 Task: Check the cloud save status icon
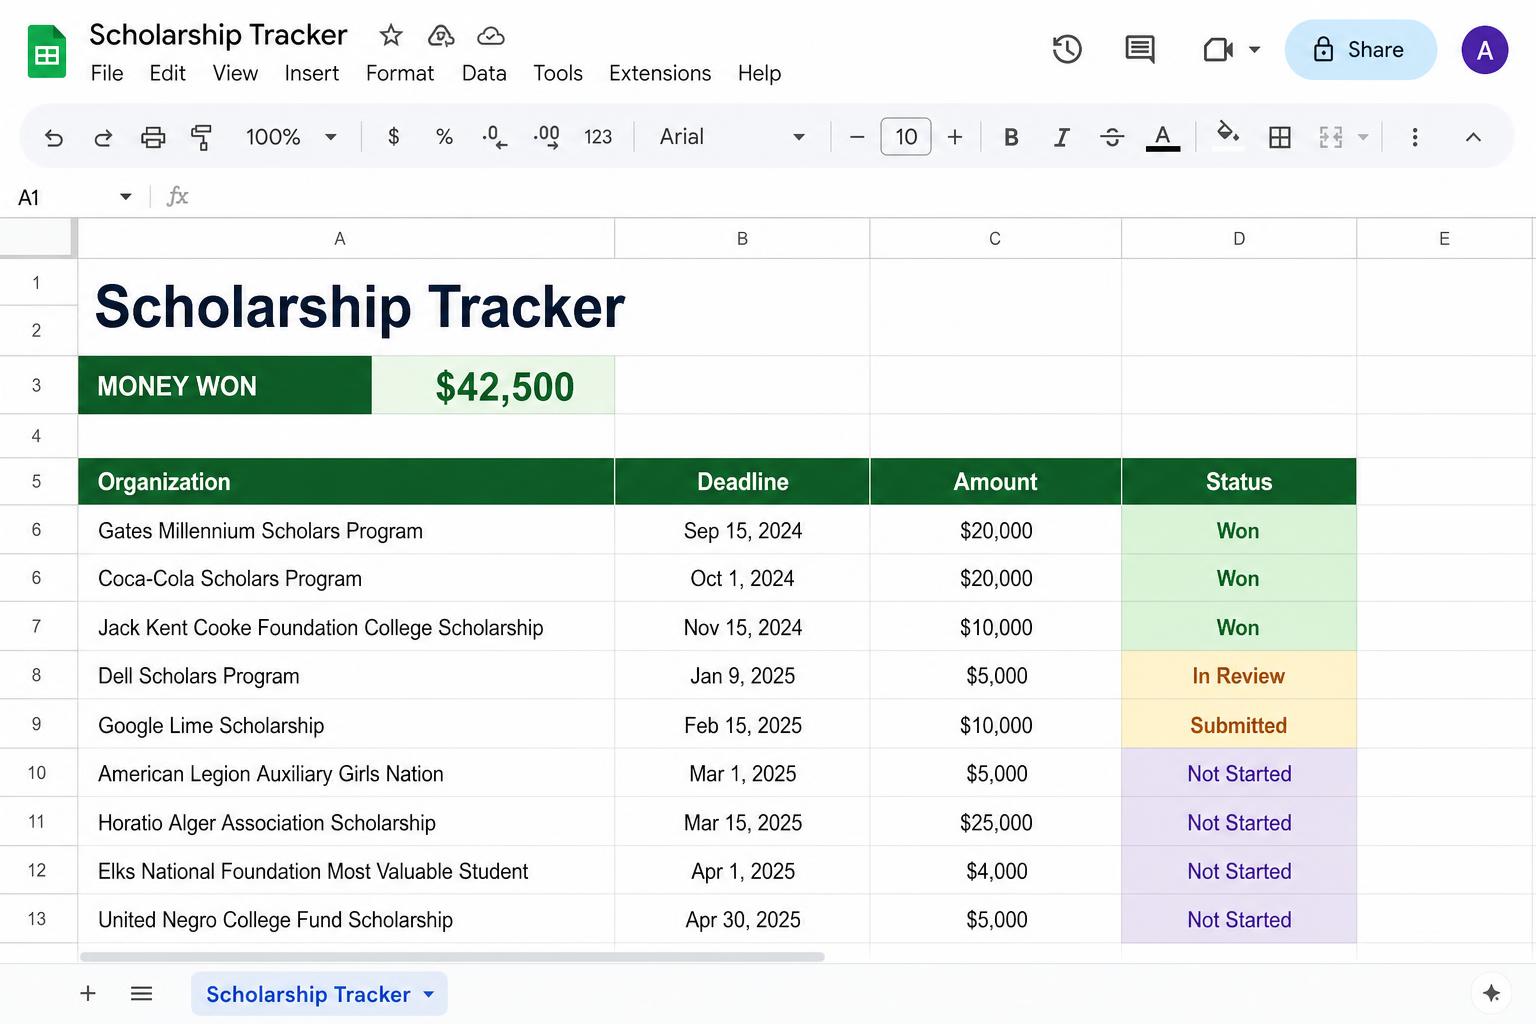(491, 36)
